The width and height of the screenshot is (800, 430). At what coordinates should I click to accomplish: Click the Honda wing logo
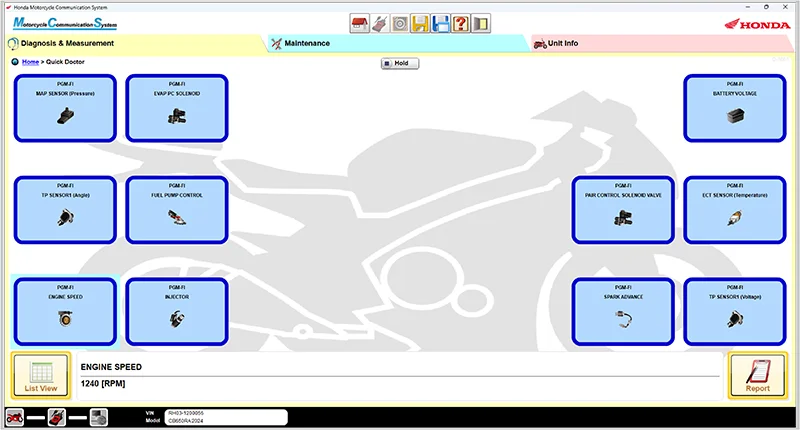pyautogui.click(x=757, y=24)
